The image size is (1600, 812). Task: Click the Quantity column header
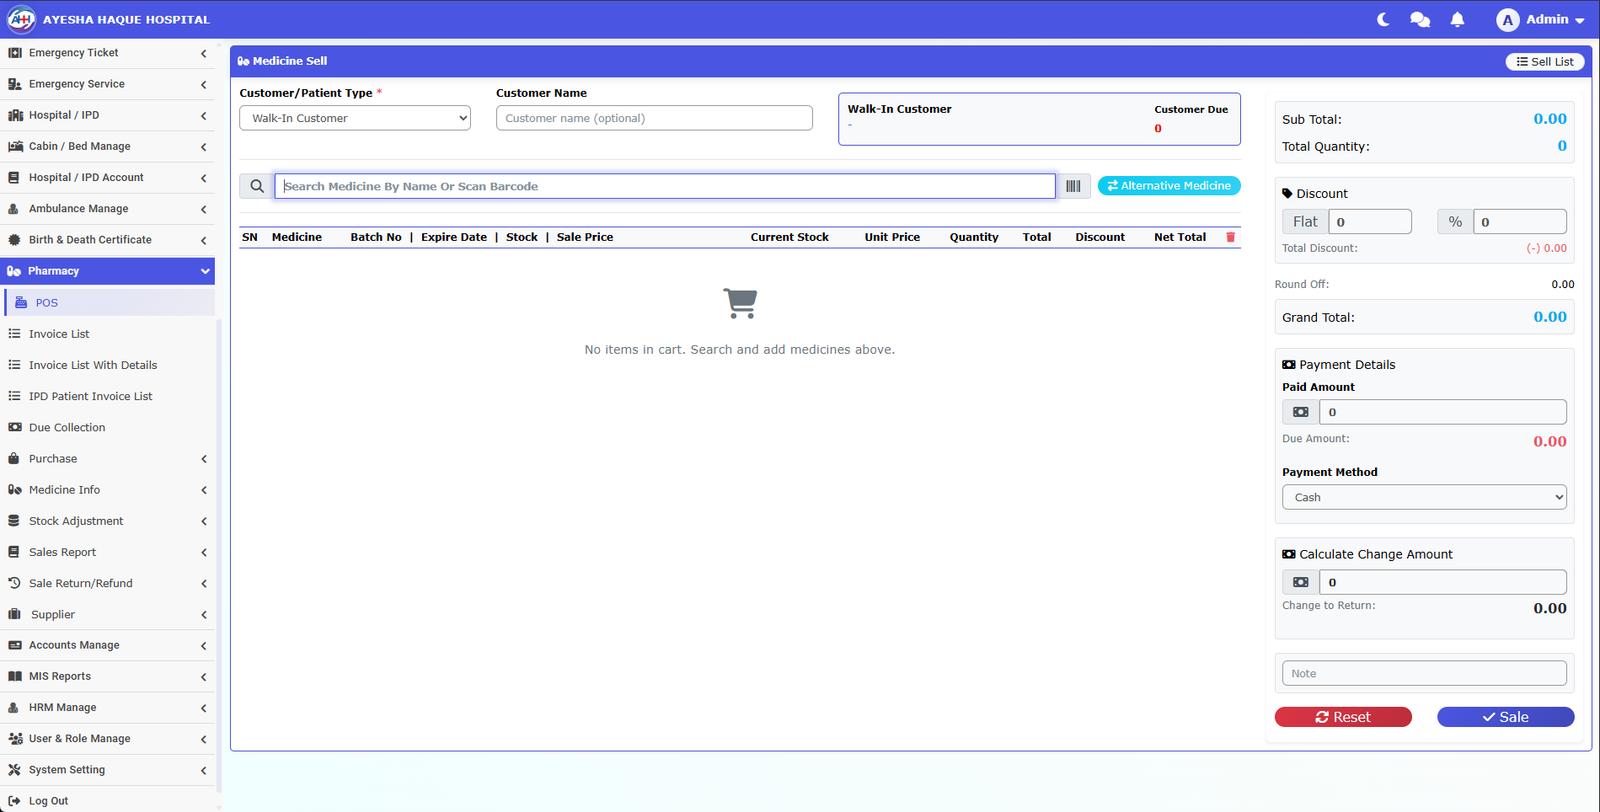point(974,237)
